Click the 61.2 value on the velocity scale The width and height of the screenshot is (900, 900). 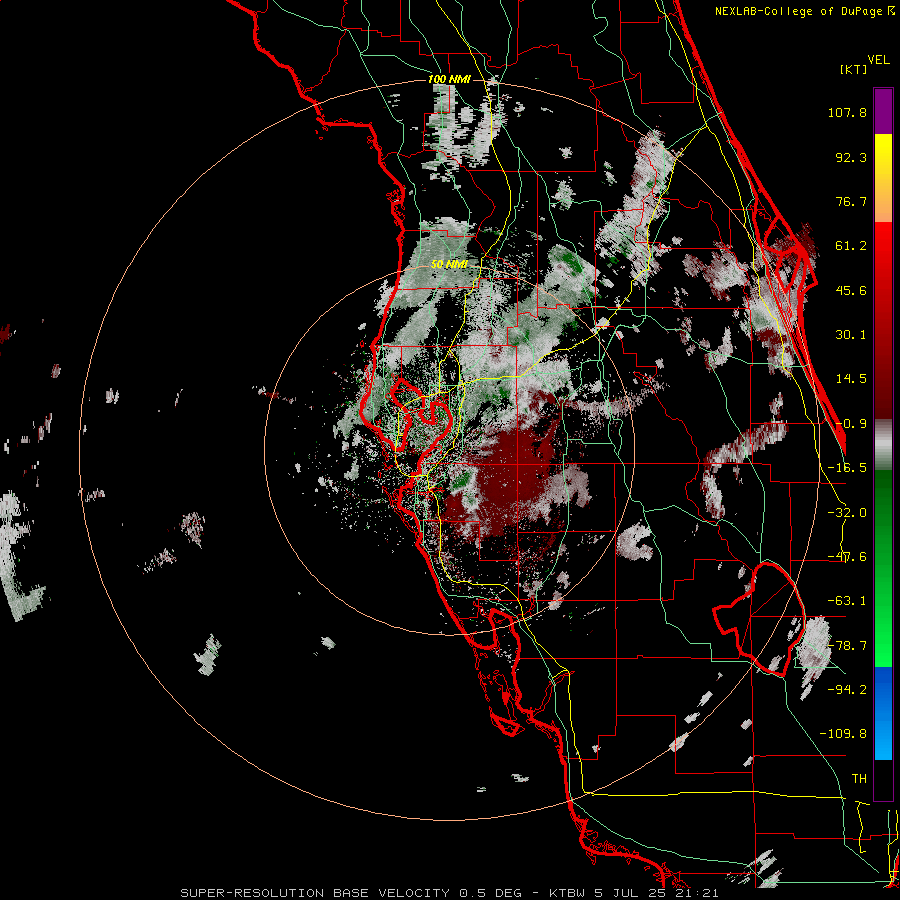(x=851, y=246)
